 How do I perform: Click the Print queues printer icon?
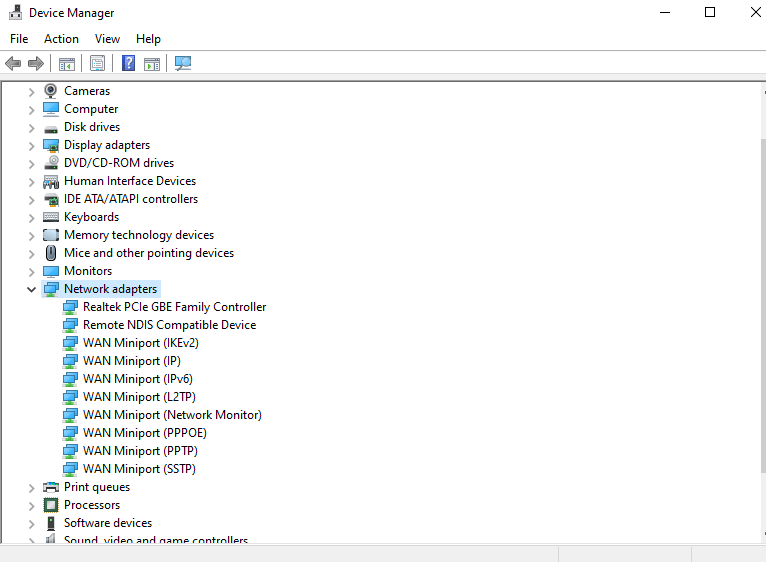click(51, 487)
